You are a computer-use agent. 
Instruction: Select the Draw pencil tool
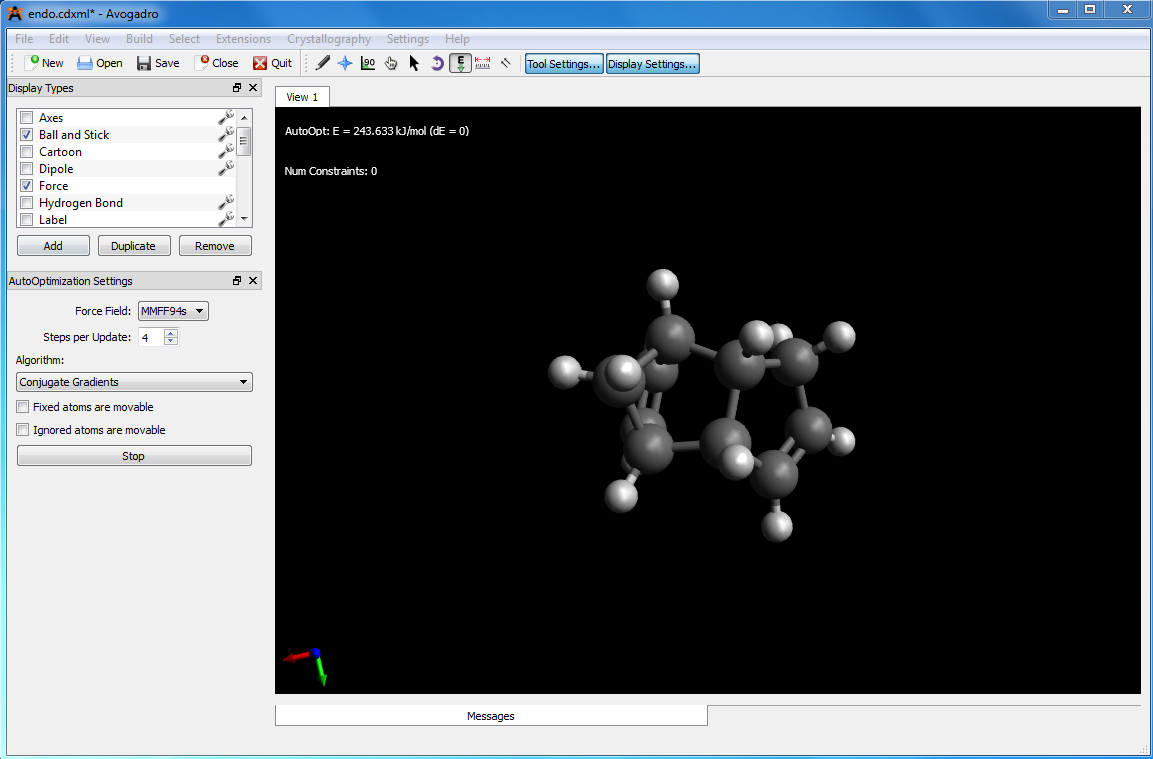click(x=322, y=63)
